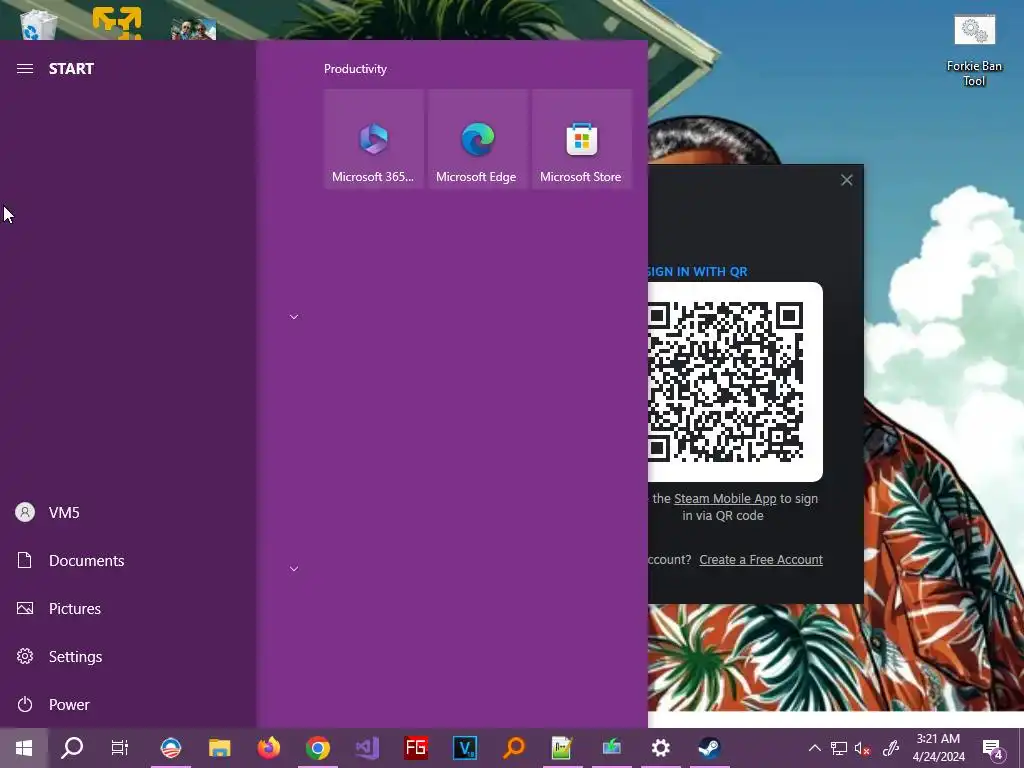The image size is (1024, 768).
Task: Switch to Steam on the taskbar
Action: [x=709, y=748]
